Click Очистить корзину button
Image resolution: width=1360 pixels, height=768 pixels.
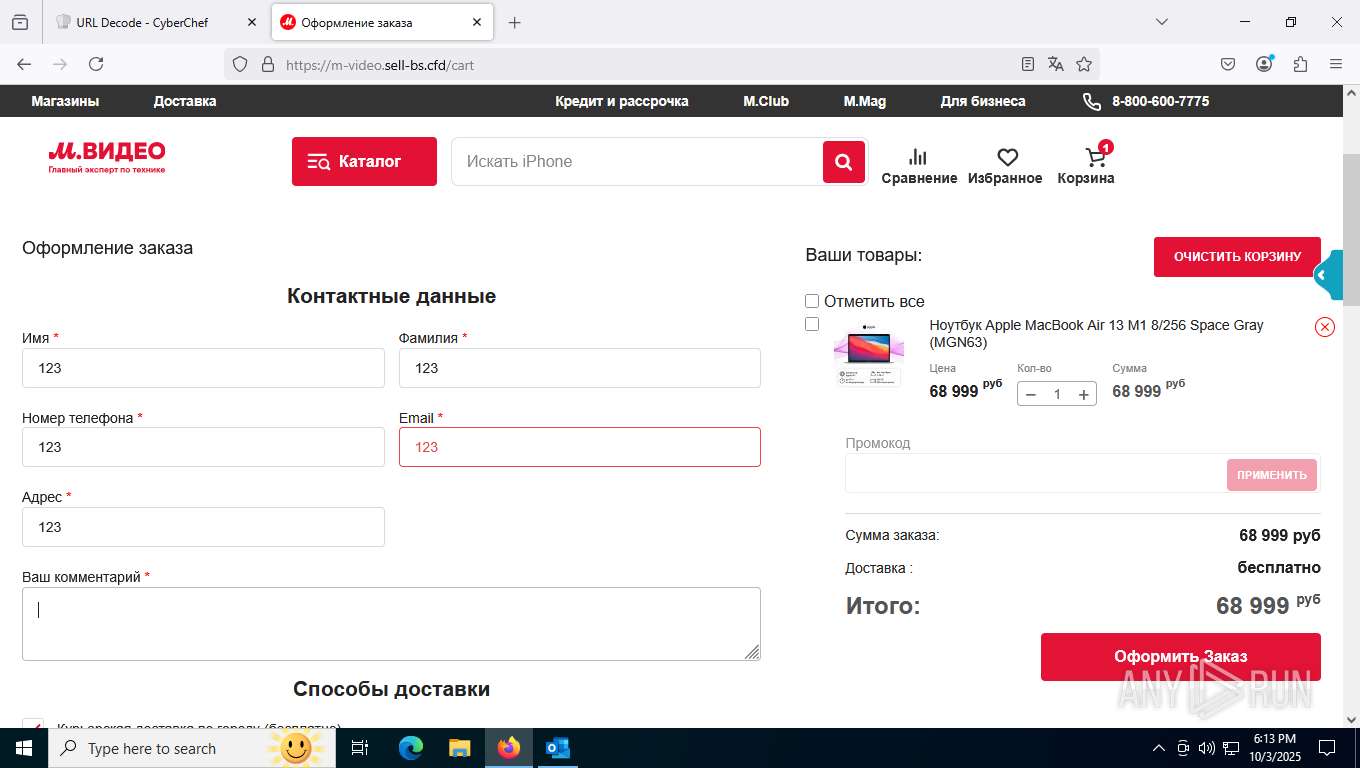tap(1237, 257)
